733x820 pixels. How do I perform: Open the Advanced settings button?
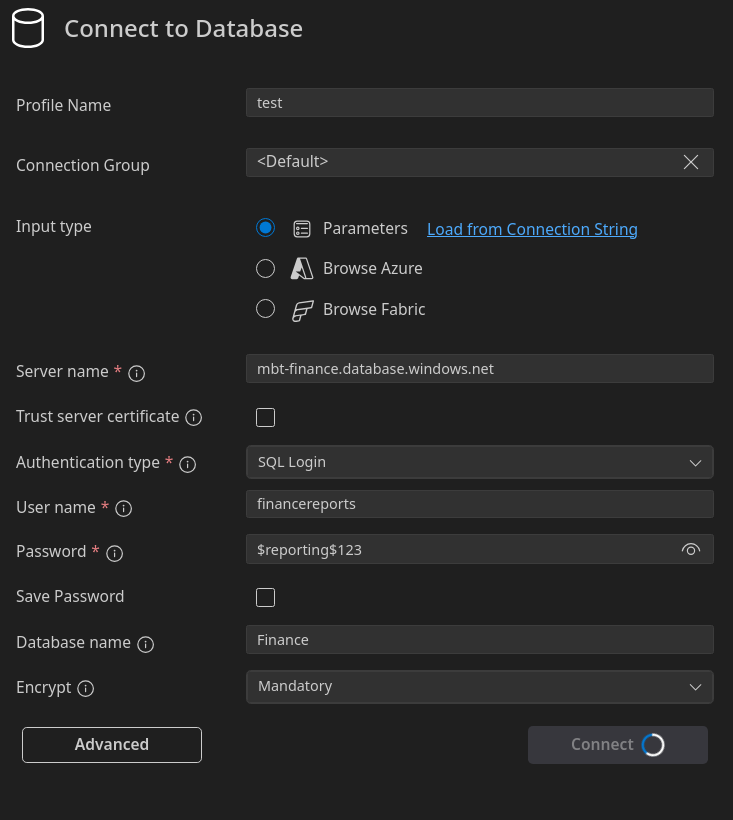112,745
